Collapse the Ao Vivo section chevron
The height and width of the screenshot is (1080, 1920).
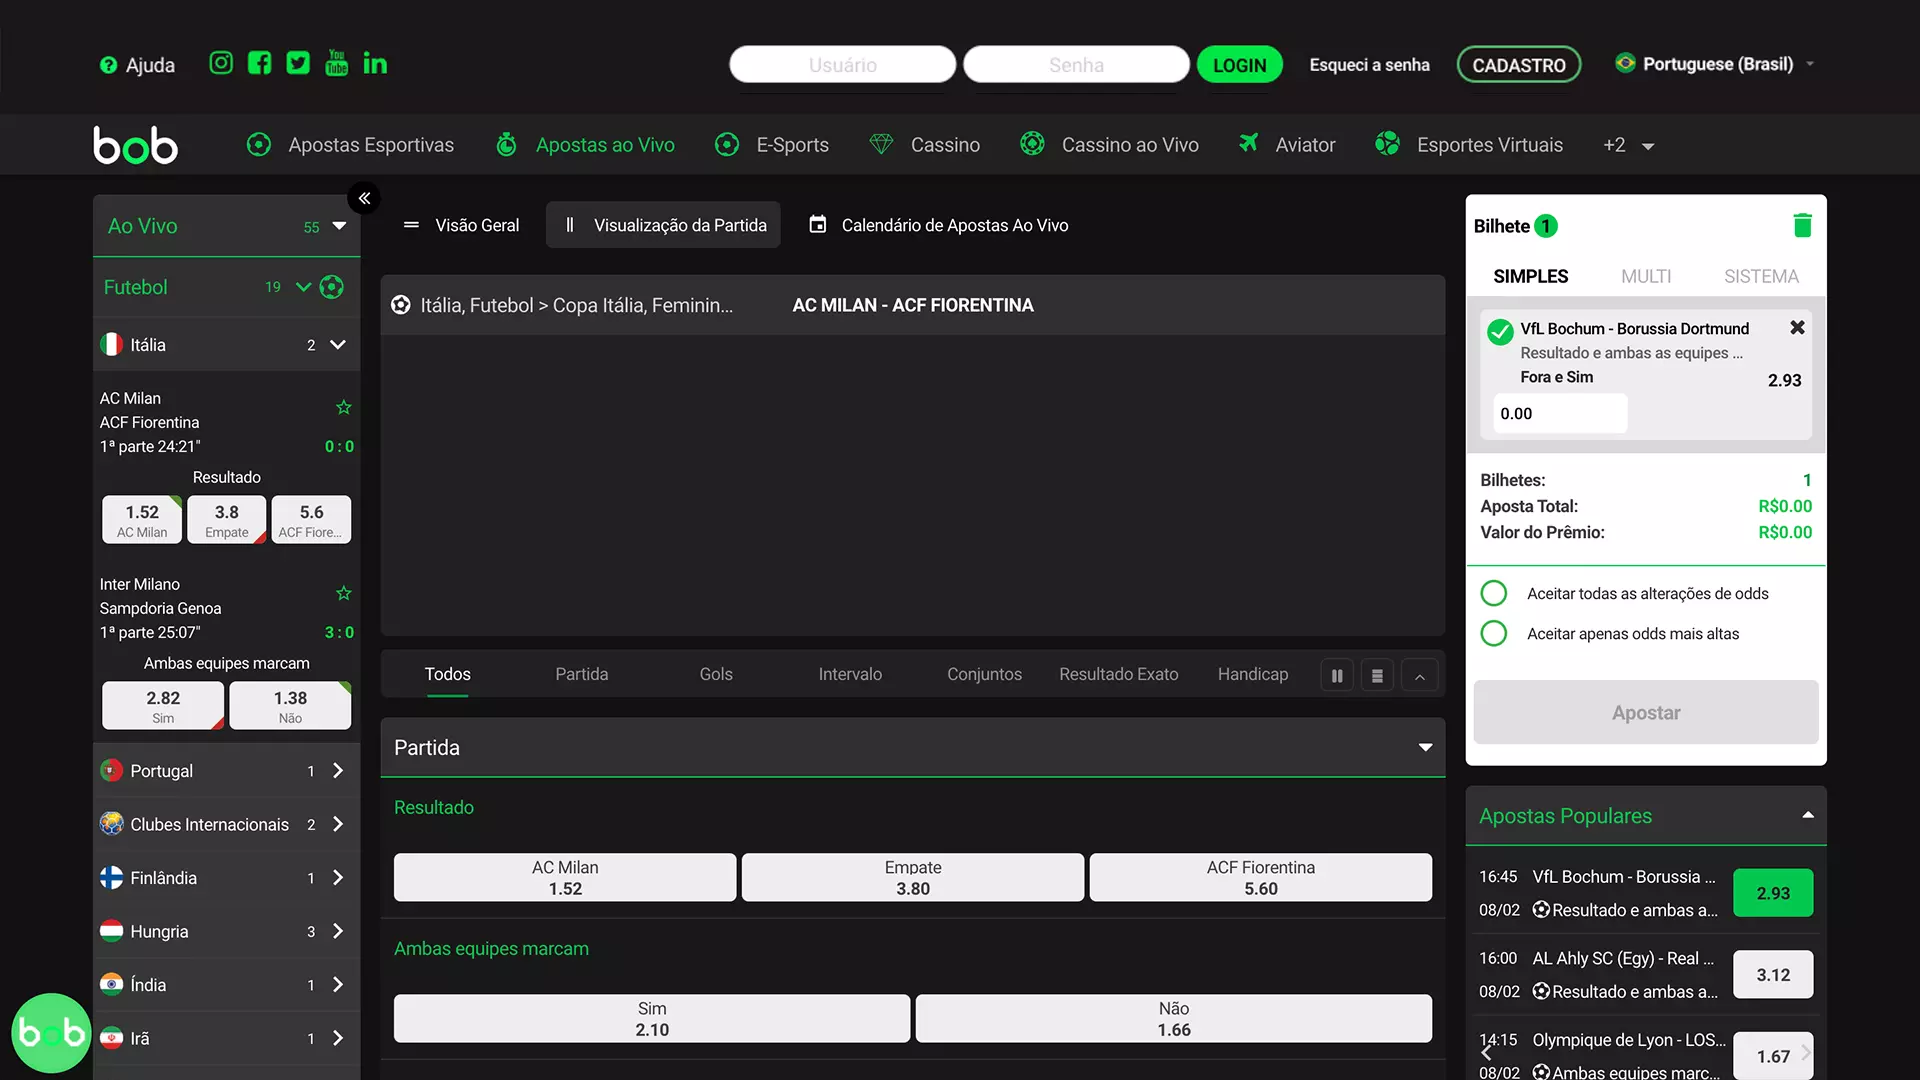coord(339,226)
